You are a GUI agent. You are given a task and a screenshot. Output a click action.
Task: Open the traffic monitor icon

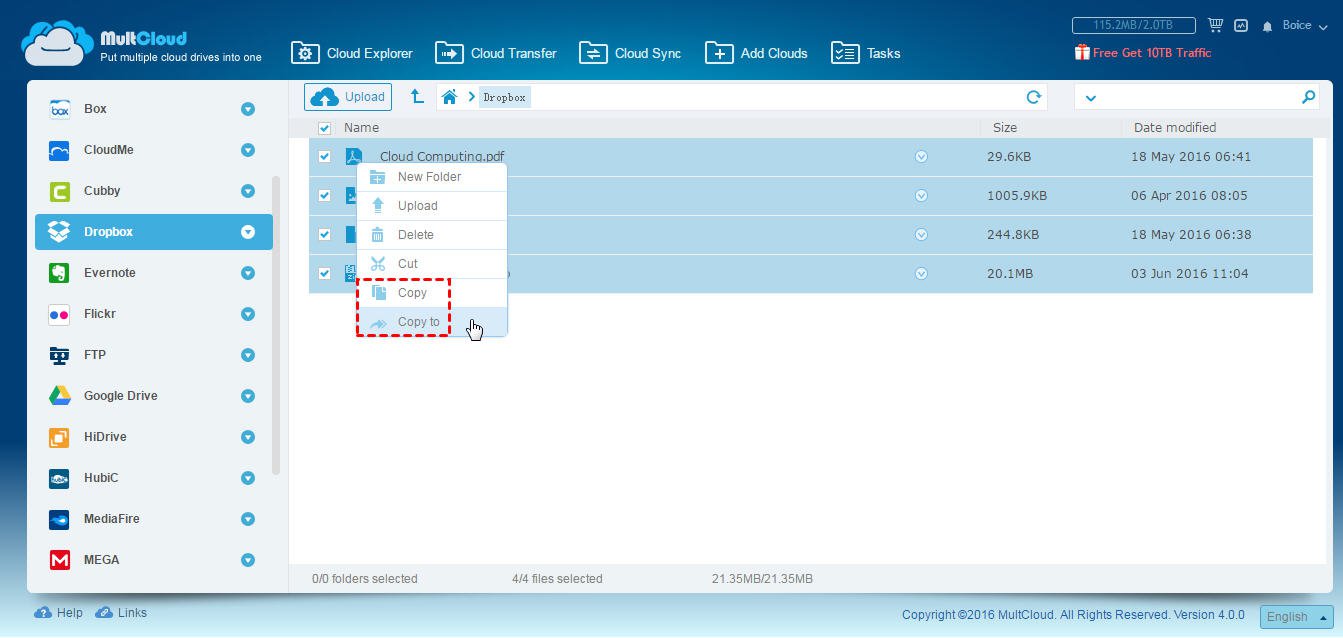[x=1241, y=25]
